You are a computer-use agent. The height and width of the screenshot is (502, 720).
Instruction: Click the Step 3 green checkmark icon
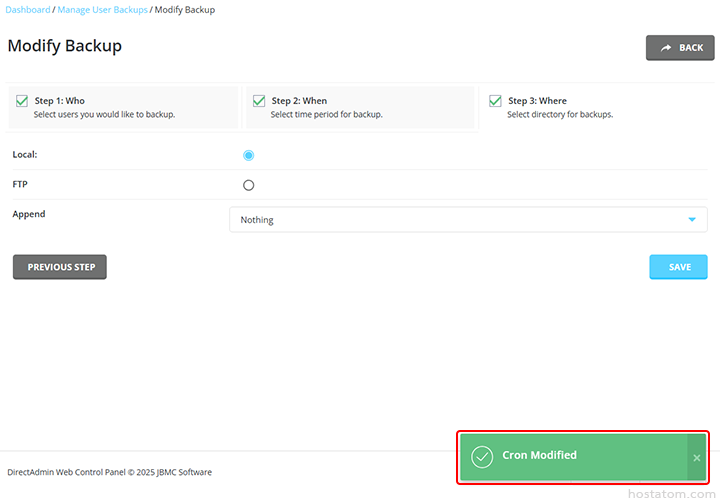495,101
